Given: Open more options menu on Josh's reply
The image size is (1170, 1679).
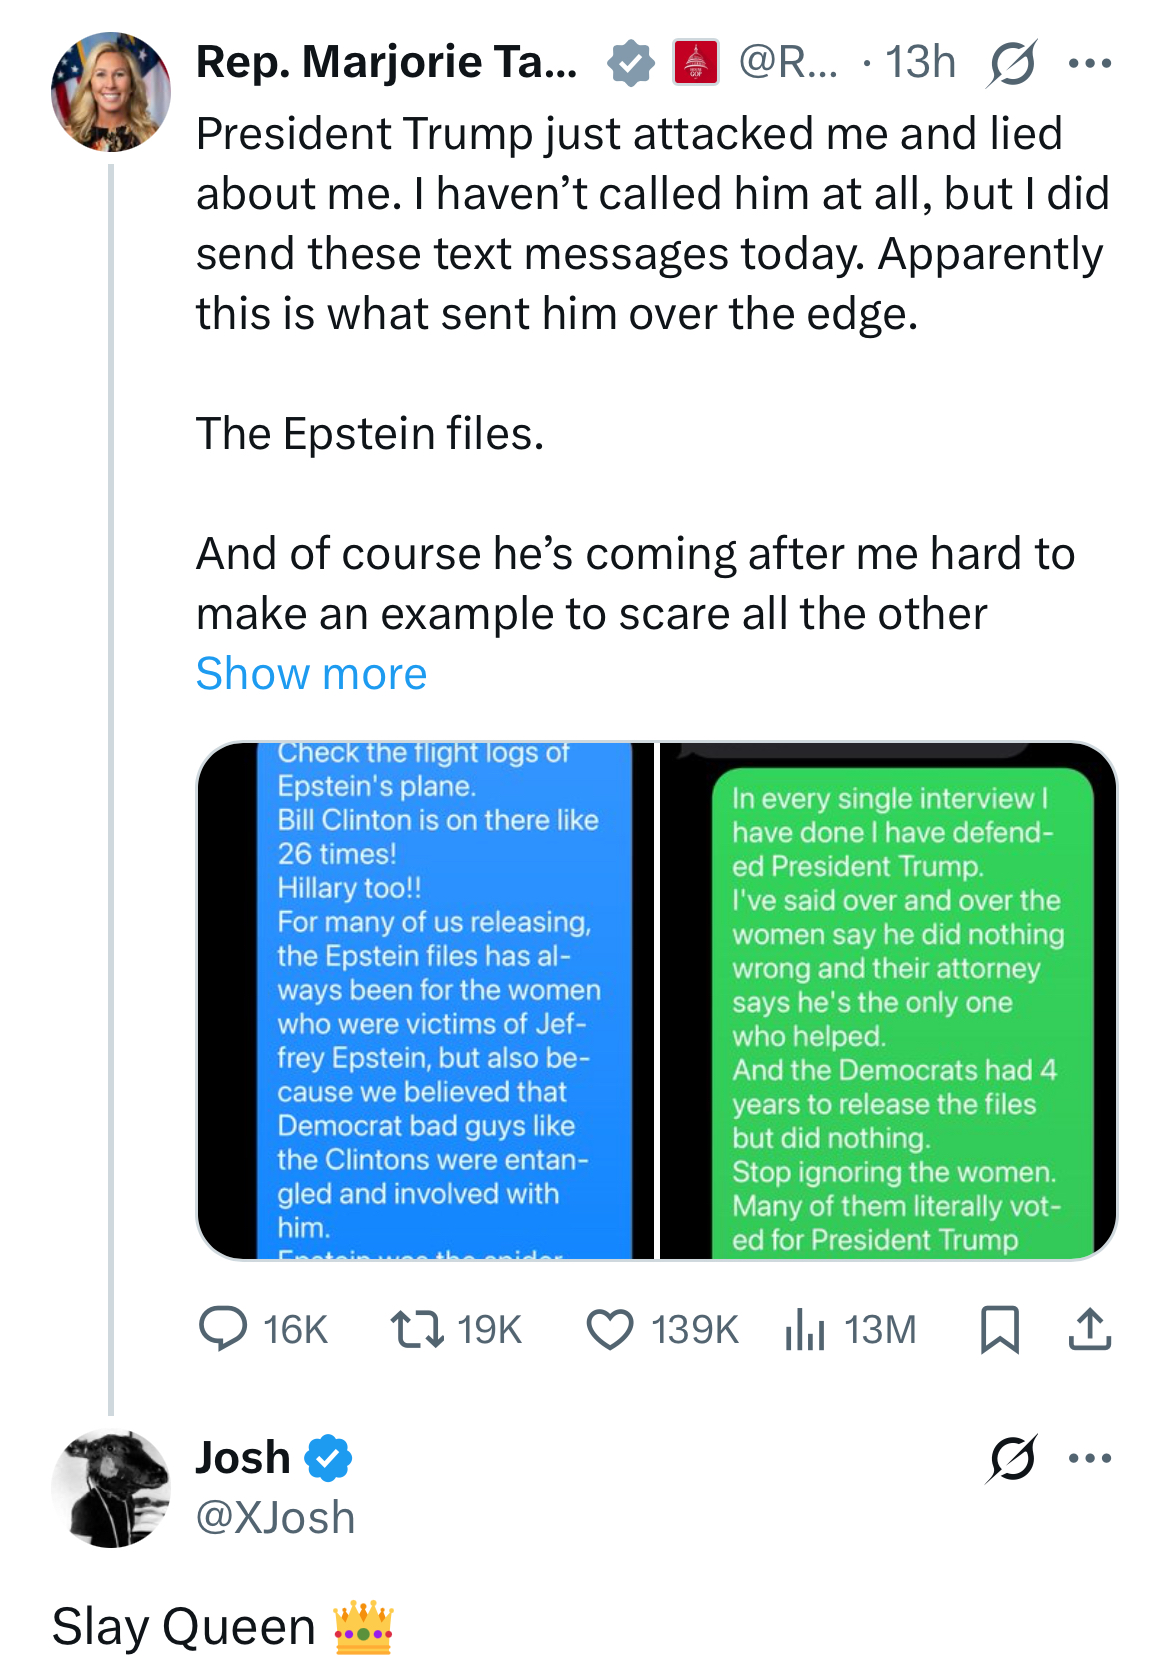Looking at the screenshot, I should (1089, 1458).
